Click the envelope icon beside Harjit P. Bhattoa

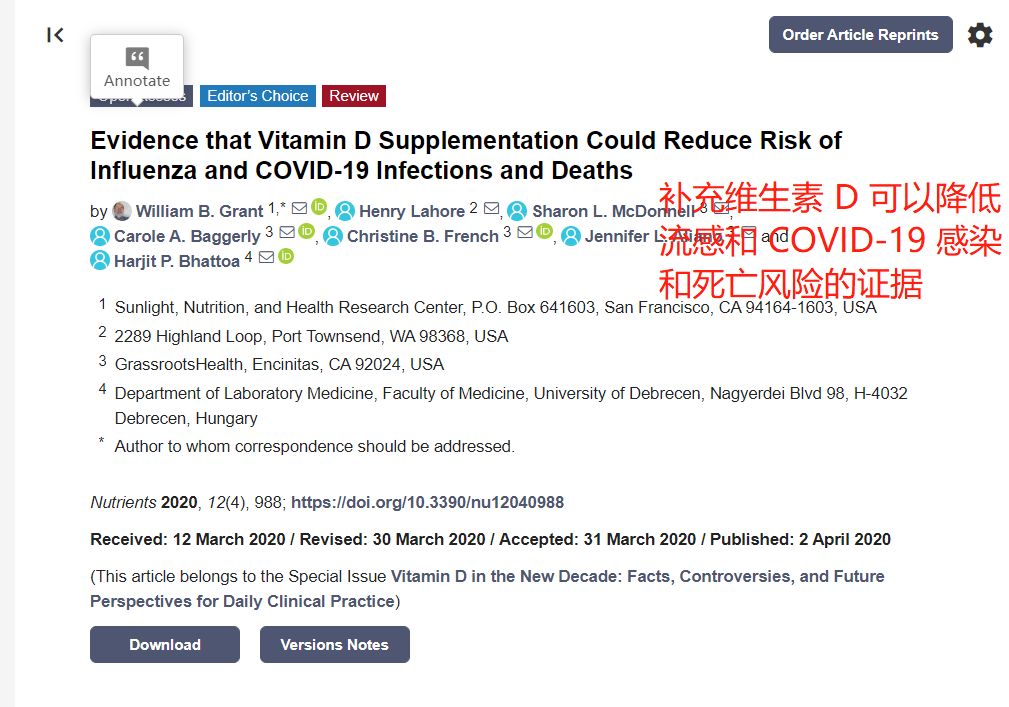(266, 258)
